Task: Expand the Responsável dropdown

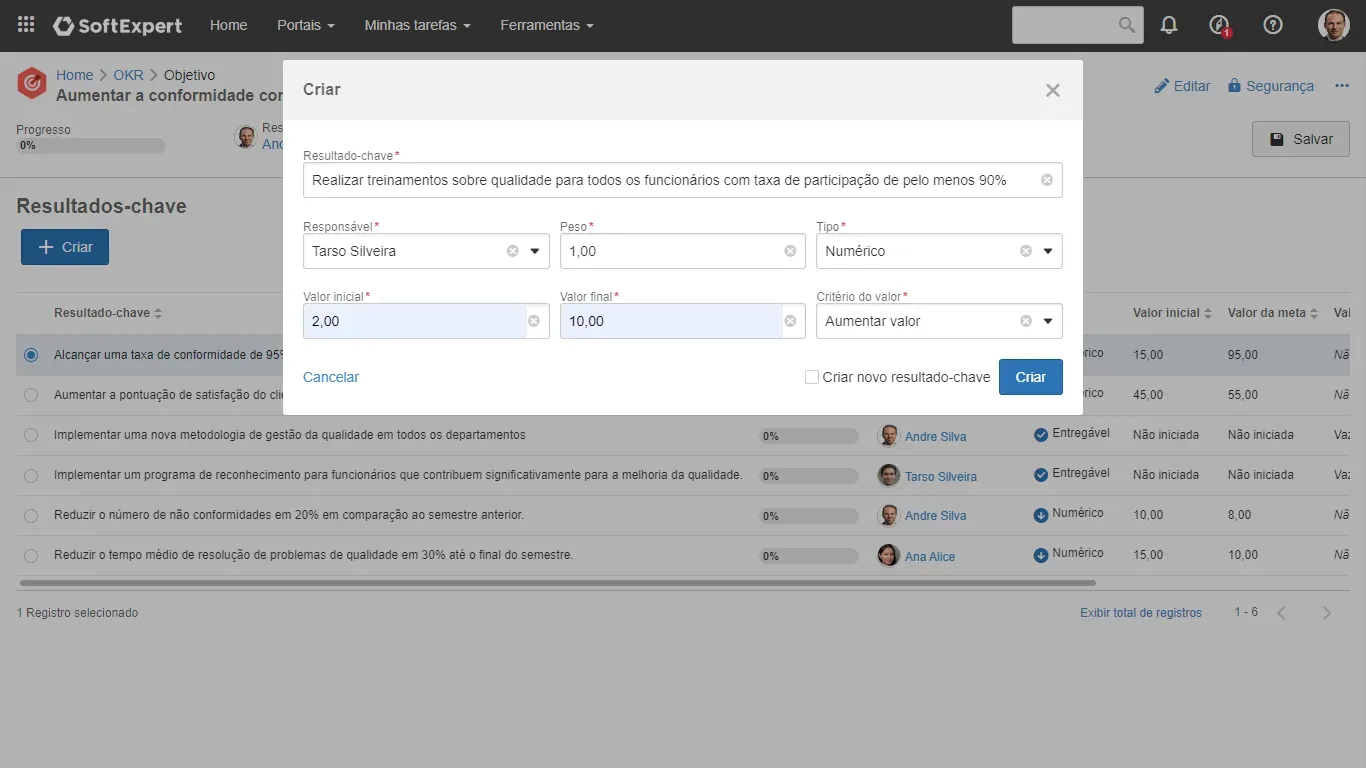Action: [x=535, y=251]
